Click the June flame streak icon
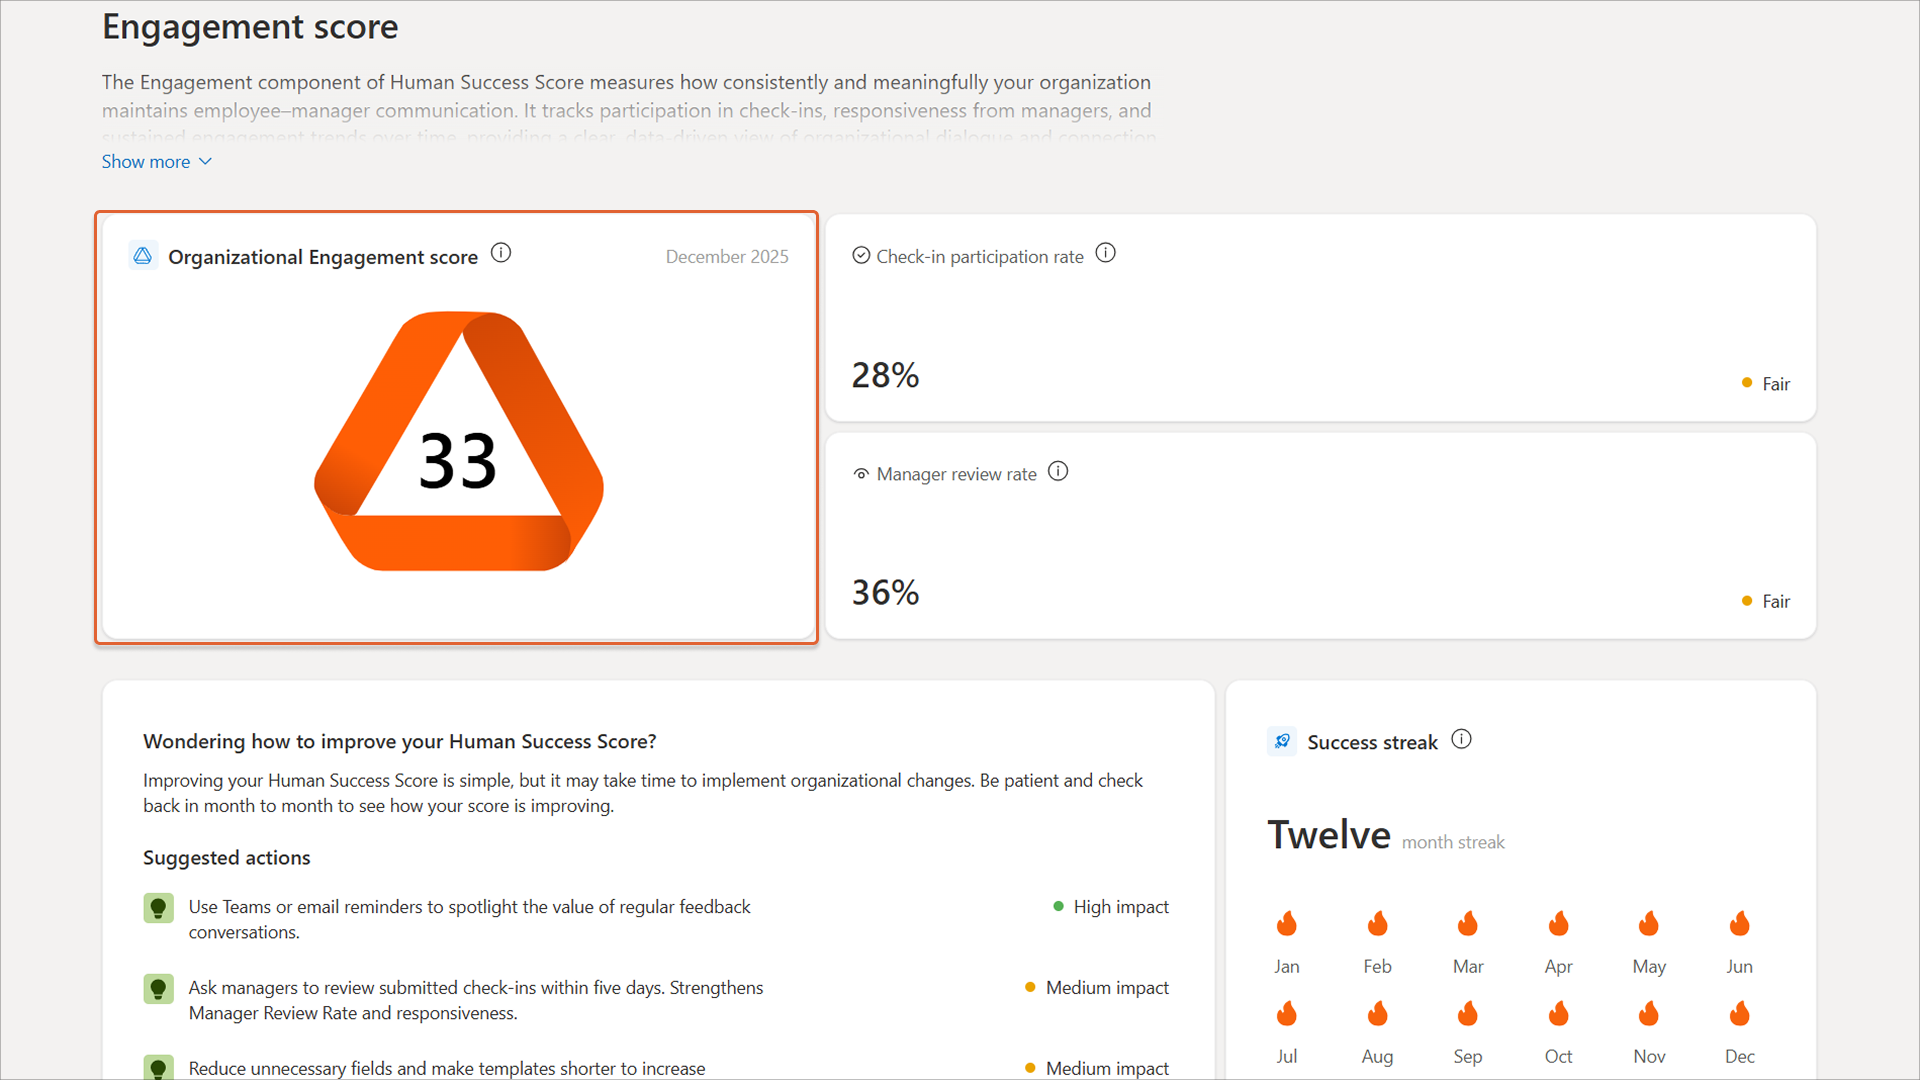Screen dimensions: 1920x1080 pos(1739,924)
